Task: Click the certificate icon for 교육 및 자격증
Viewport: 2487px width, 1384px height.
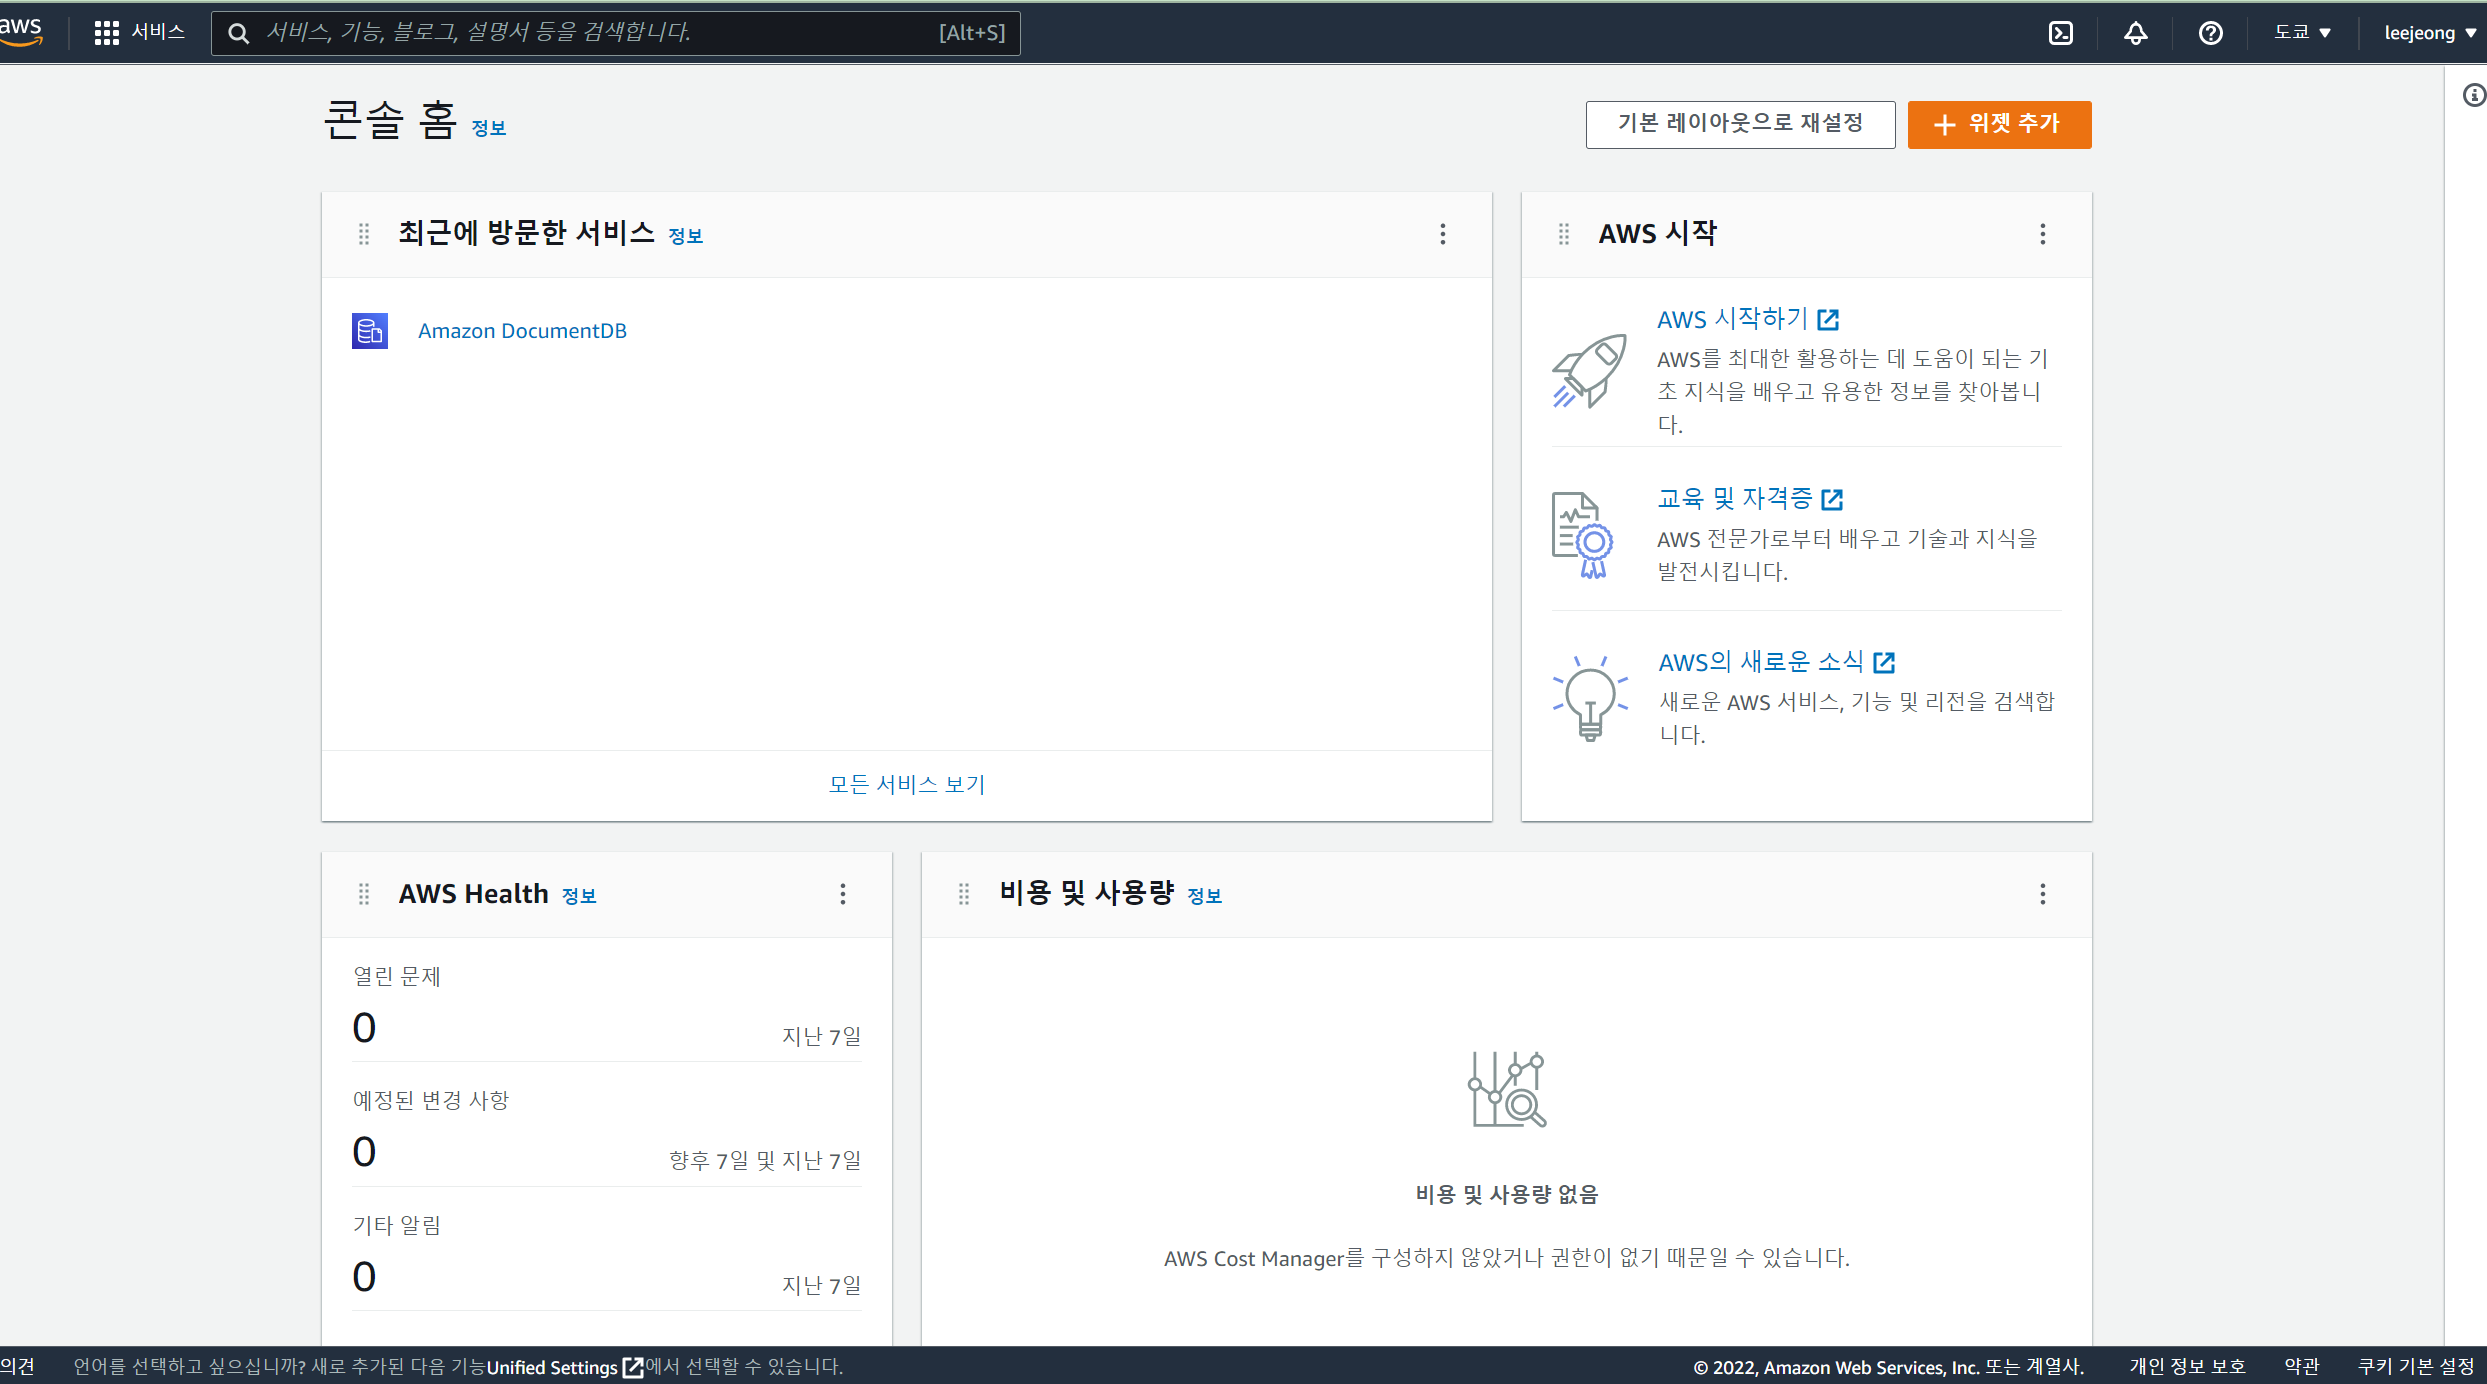Action: [x=1583, y=535]
